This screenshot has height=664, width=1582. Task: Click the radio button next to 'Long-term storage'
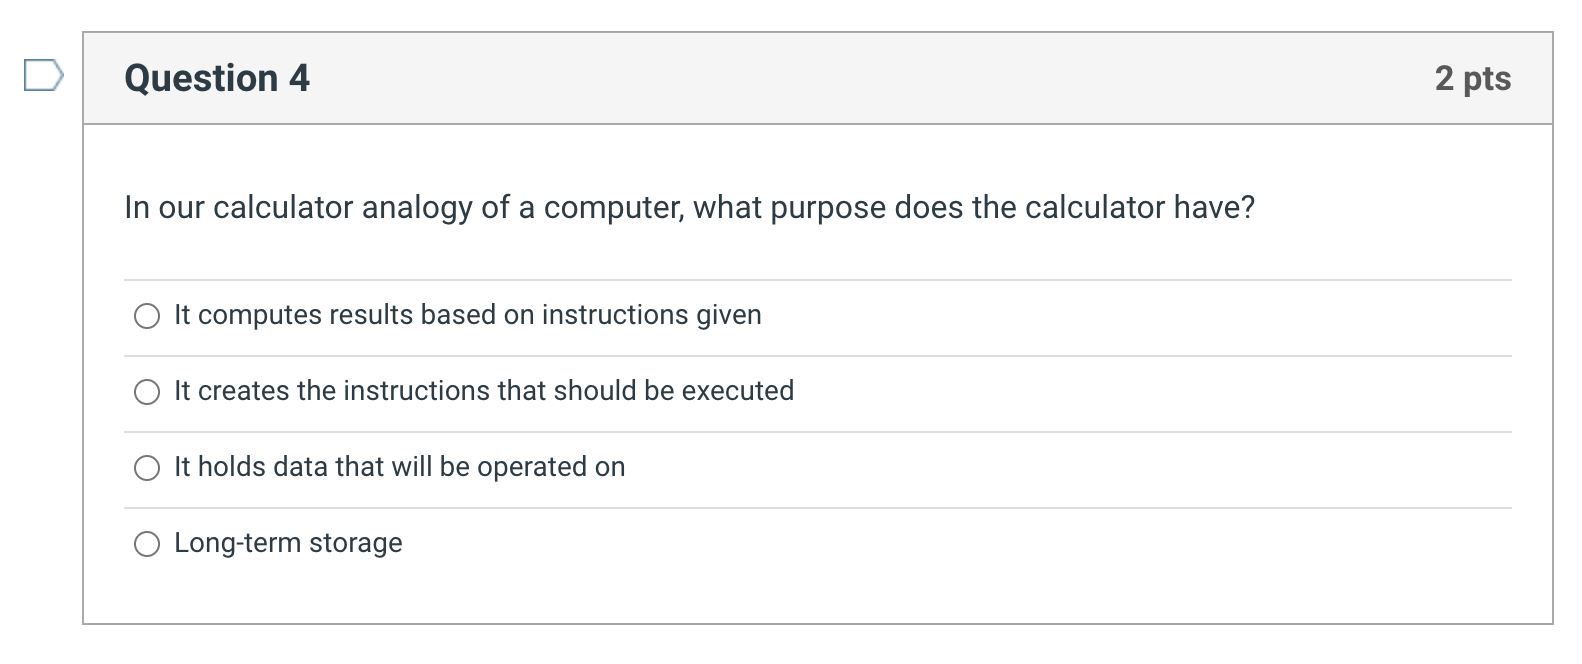coord(148,544)
